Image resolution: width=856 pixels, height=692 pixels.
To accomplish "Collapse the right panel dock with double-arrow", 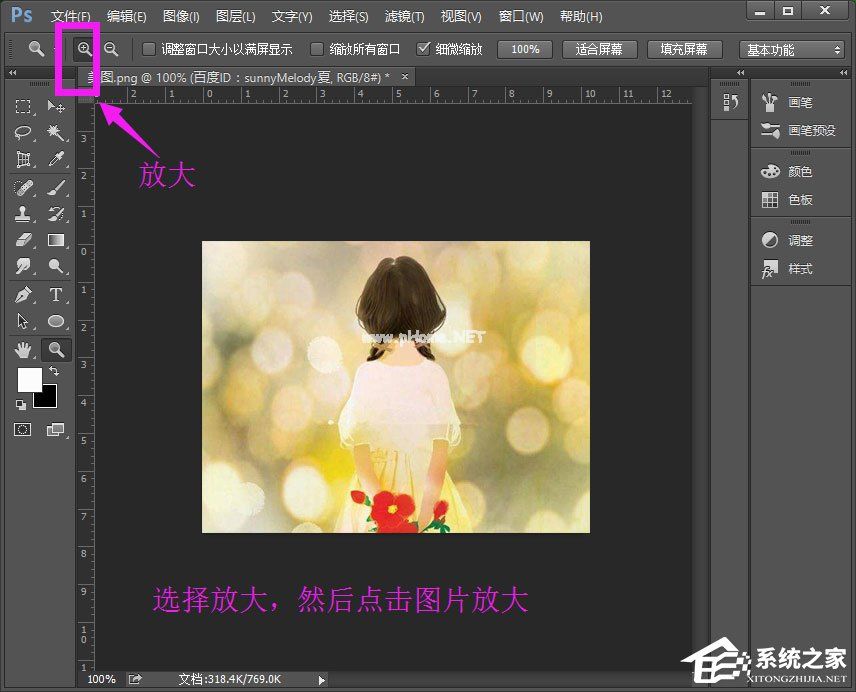I will point(843,73).
